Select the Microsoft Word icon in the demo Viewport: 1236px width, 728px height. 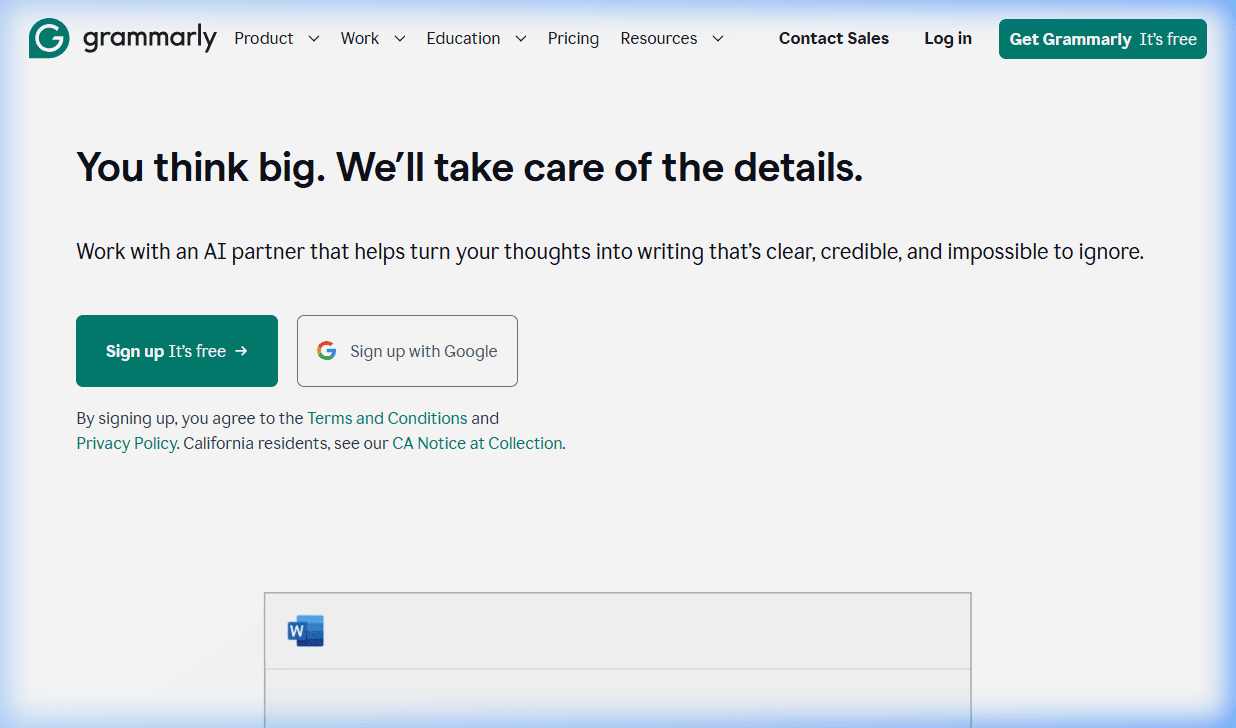(x=306, y=631)
